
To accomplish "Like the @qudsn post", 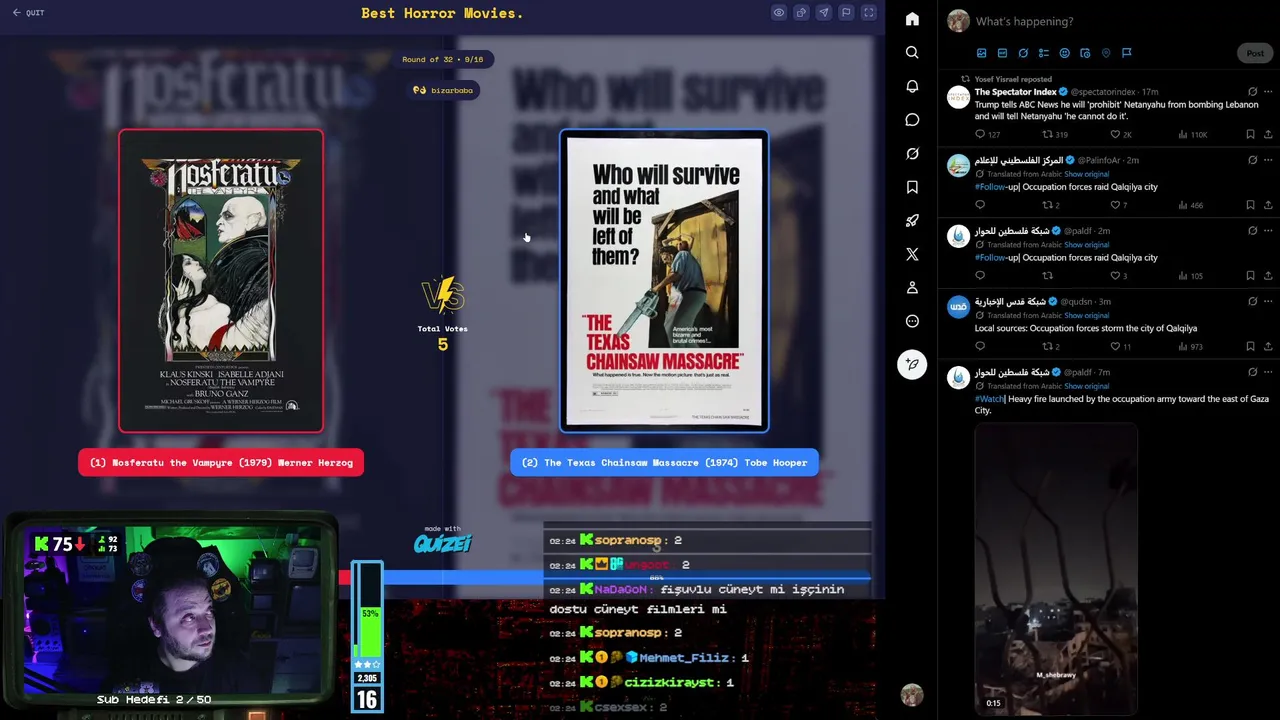I will 1116,346.
